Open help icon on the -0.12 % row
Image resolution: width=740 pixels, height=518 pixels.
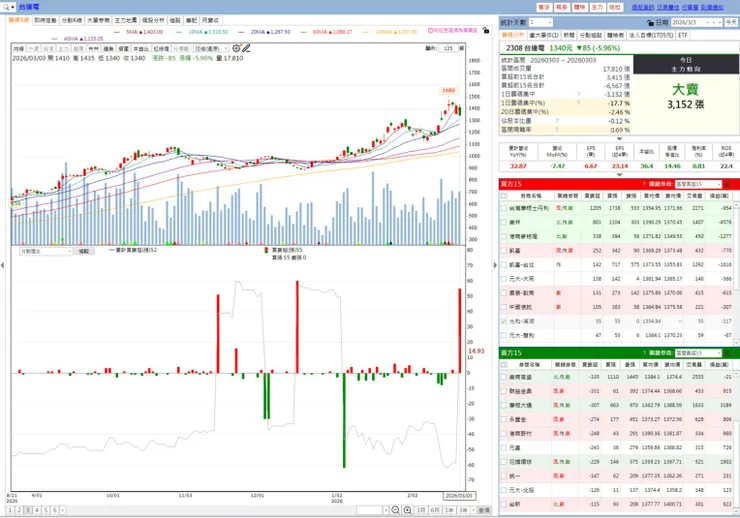click(x=557, y=121)
